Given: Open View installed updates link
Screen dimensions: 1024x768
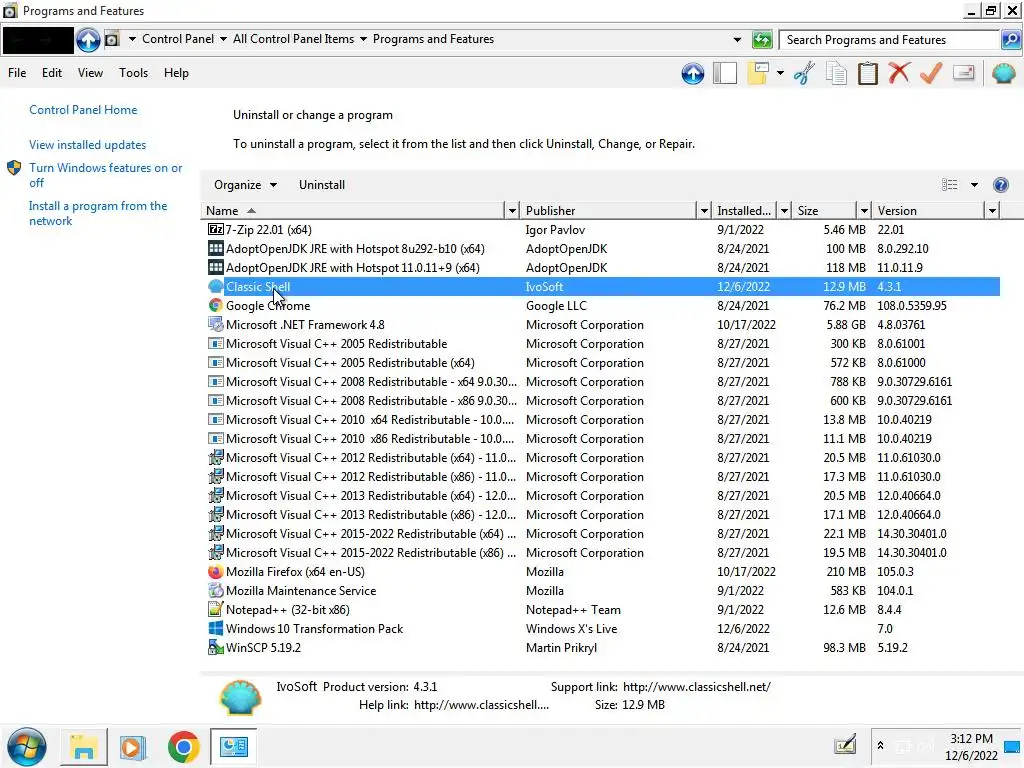Looking at the screenshot, I should tap(88, 145).
